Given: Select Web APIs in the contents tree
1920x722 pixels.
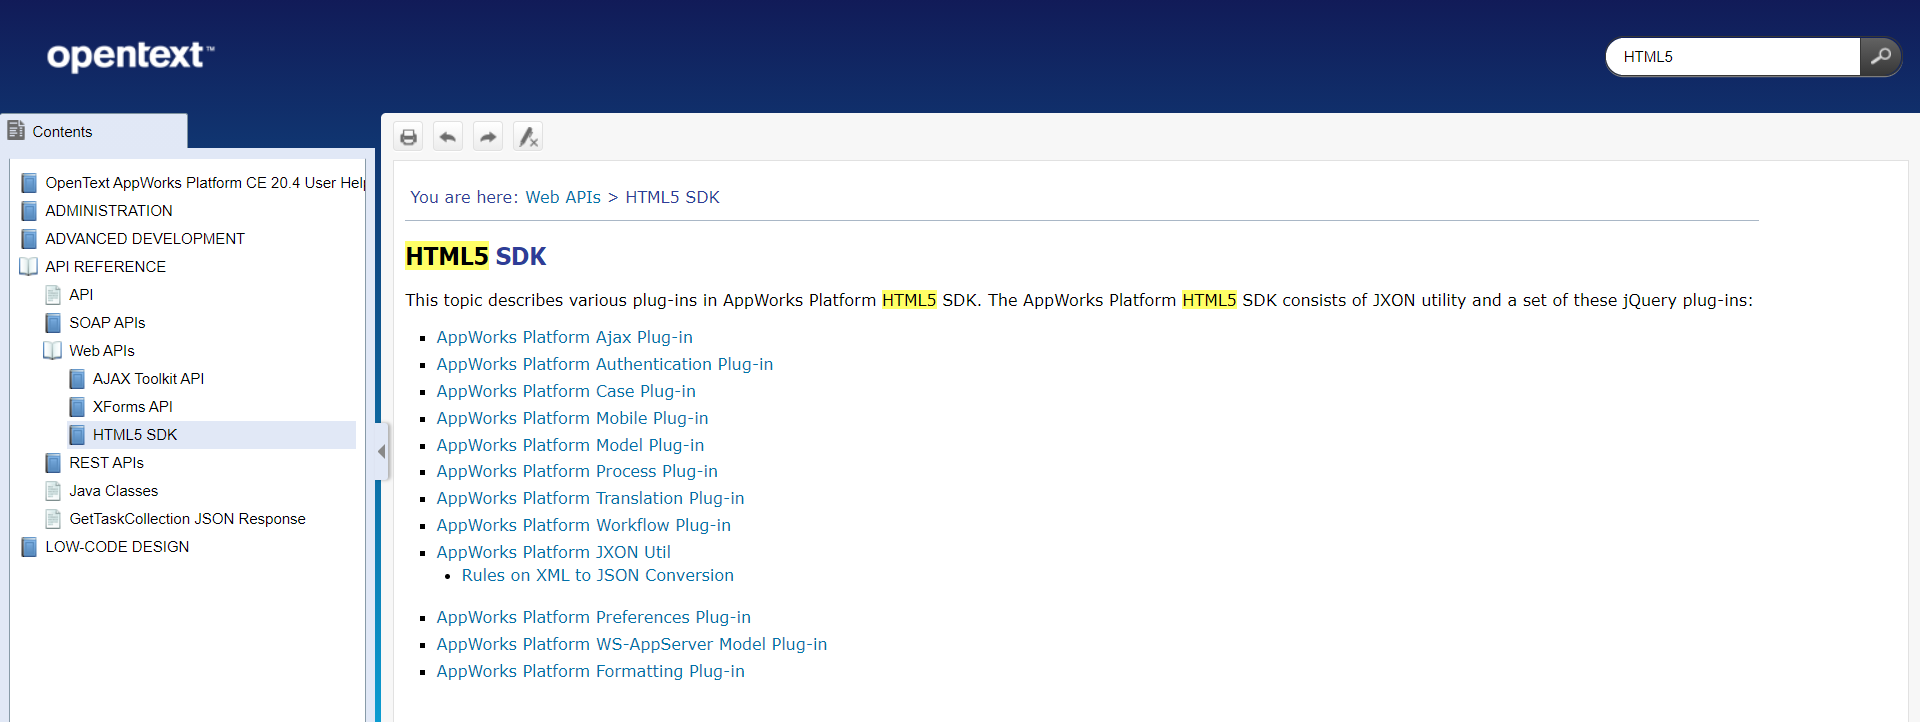Looking at the screenshot, I should tap(102, 351).
